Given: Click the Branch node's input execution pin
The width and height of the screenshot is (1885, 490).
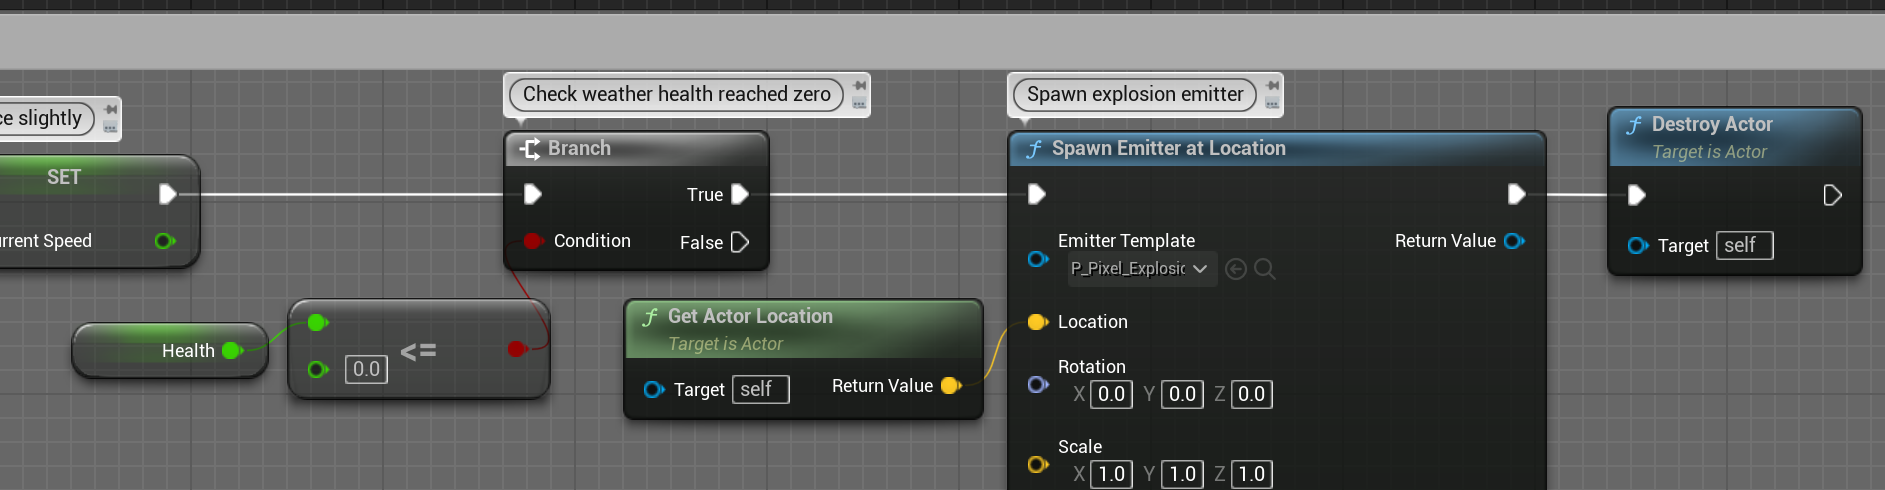Looking at the screenshot, I should pyautogui.click(x=533, y=194).
